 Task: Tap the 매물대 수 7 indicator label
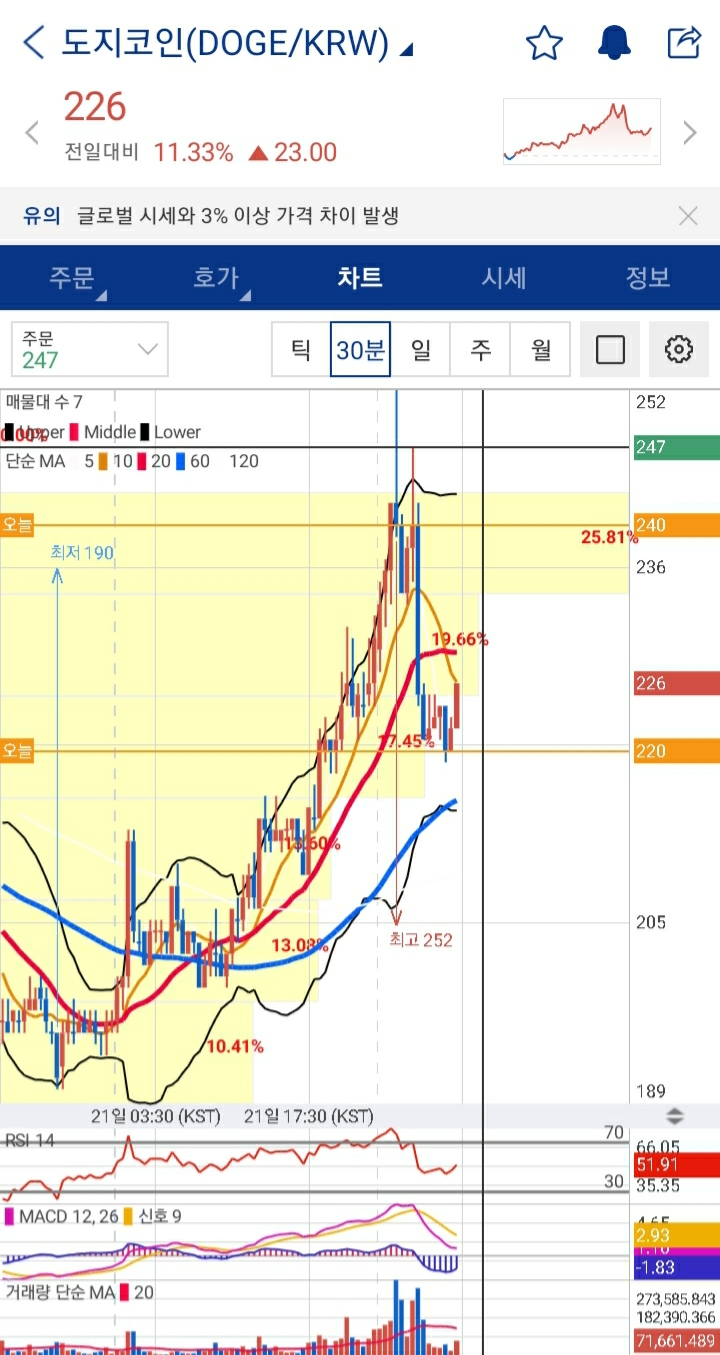[x=45, y=402]
